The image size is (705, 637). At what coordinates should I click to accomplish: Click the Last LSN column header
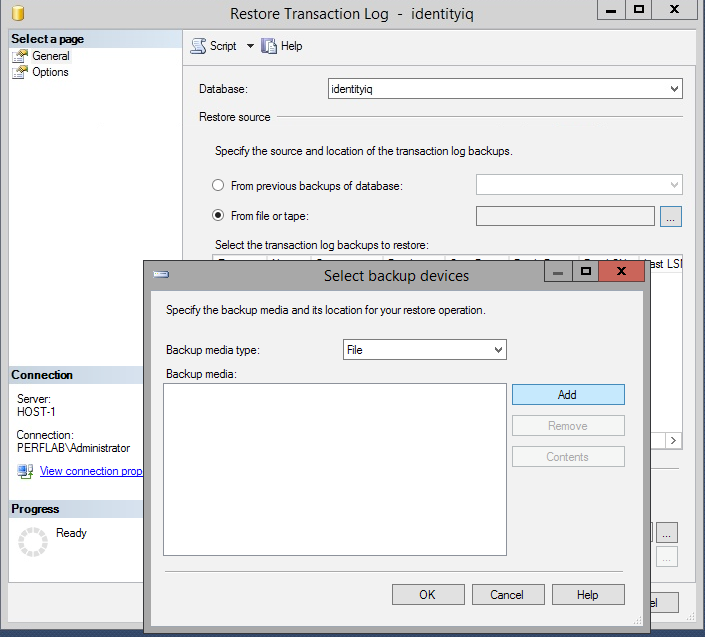tap(664, 264)
